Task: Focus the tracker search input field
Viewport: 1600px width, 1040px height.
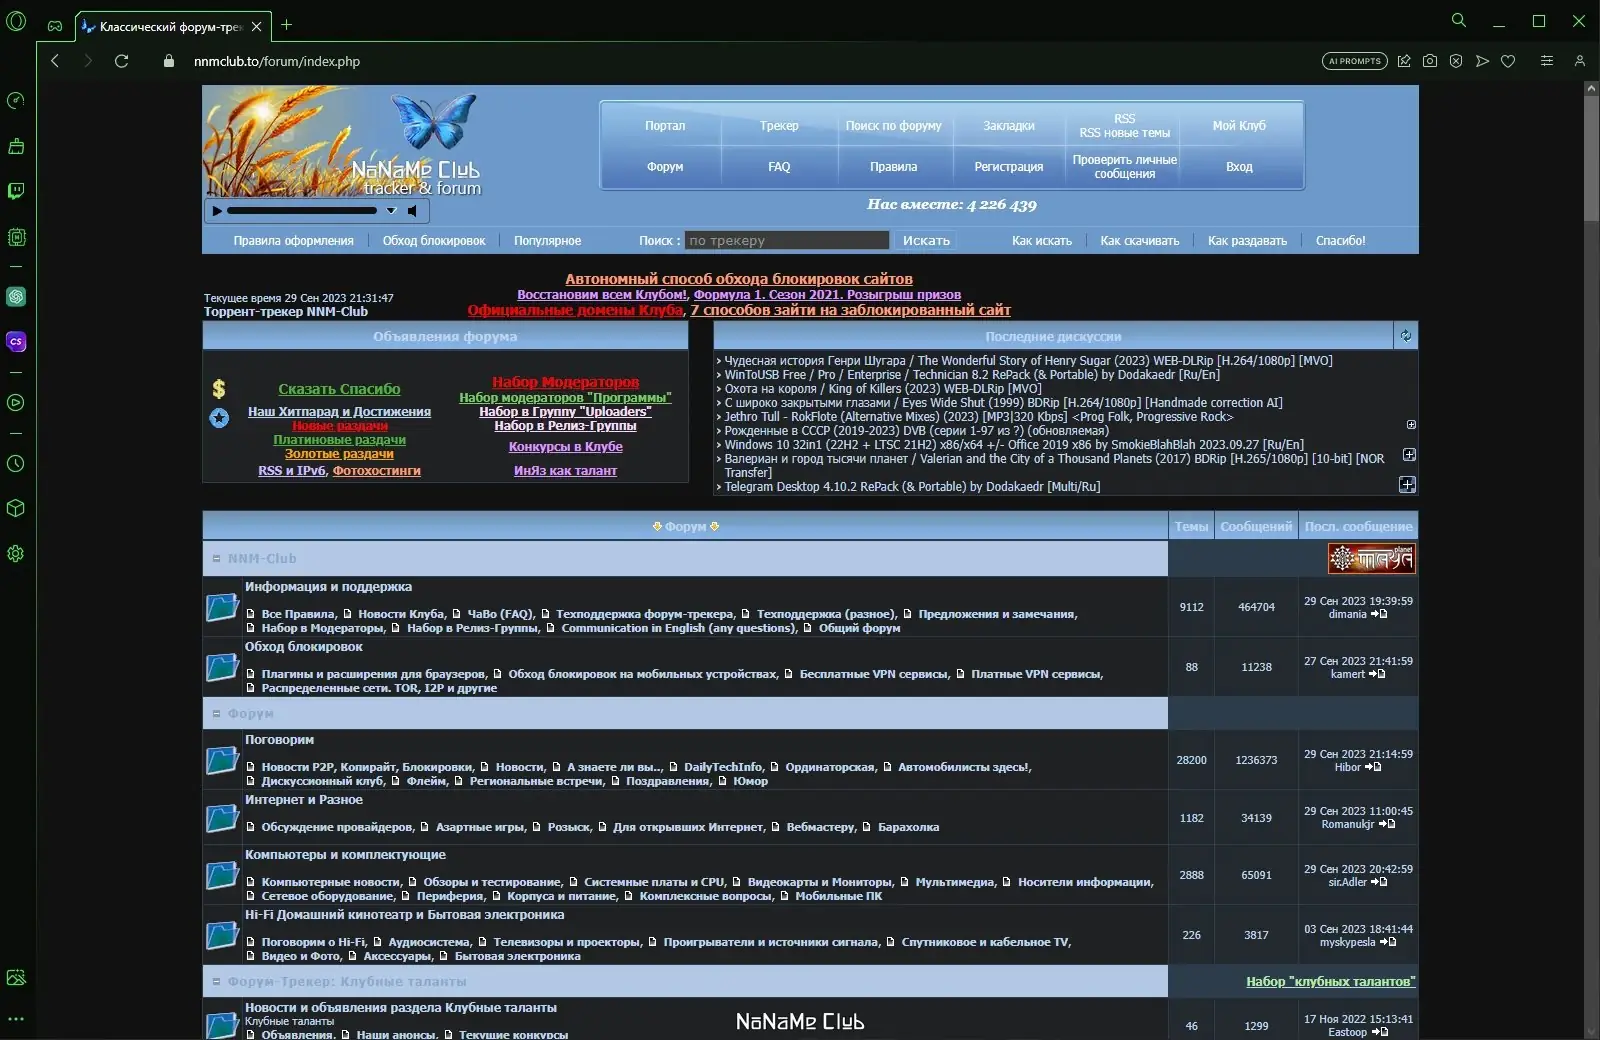Action: [787, 240]
